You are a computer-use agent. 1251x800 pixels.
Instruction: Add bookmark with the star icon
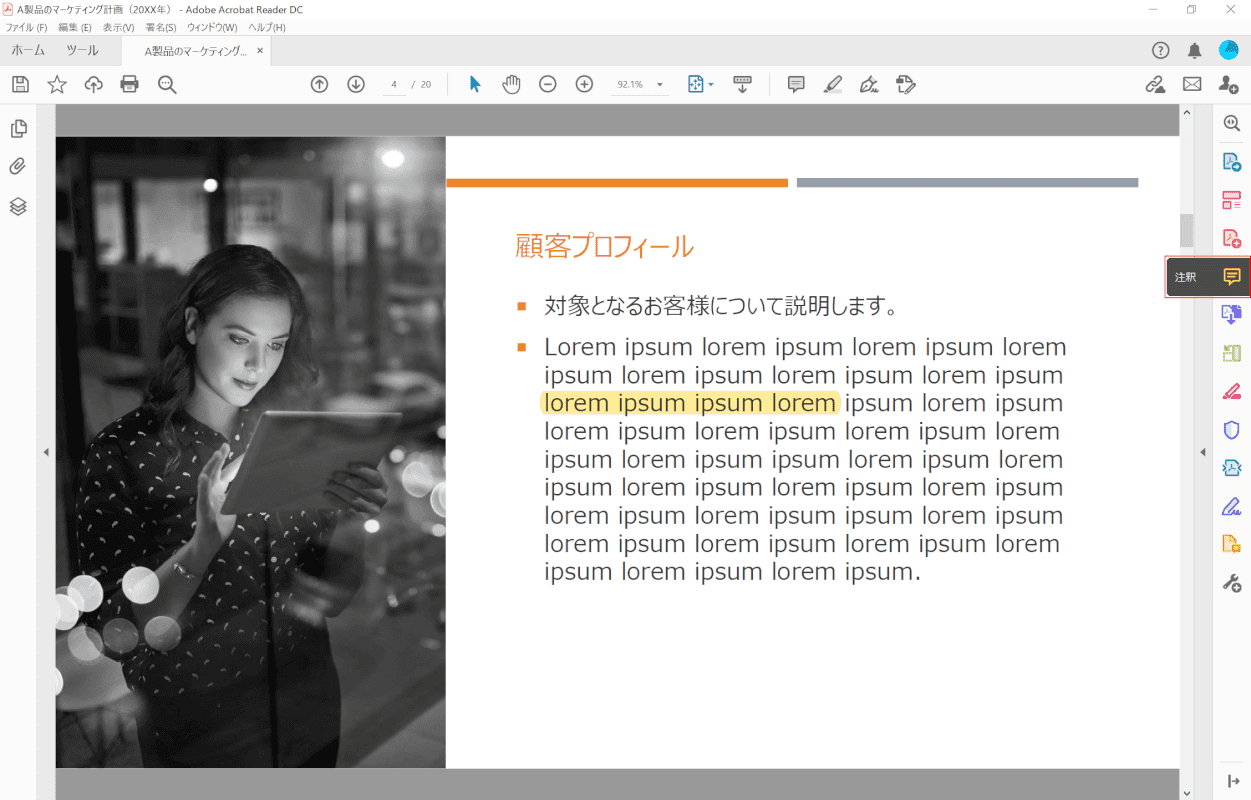[x=57, y=84]
